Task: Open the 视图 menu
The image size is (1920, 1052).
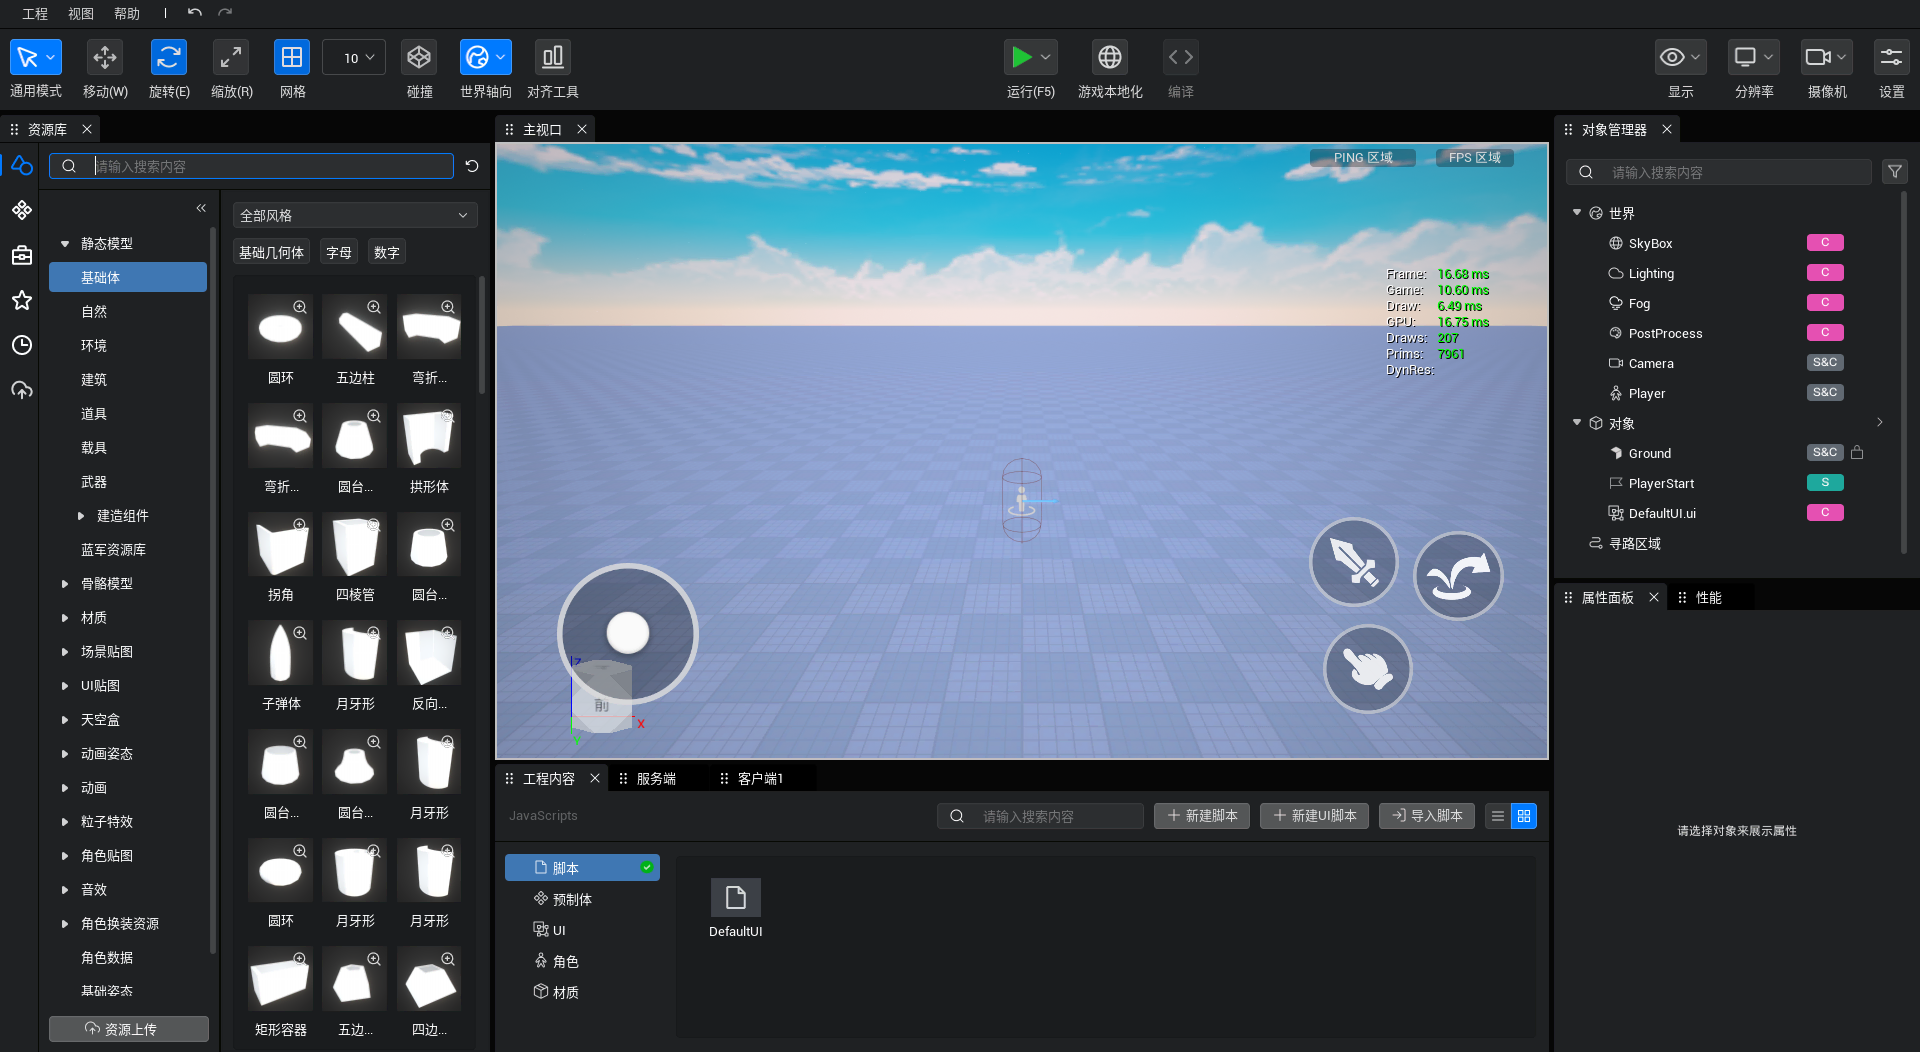Action: (81, 13)
